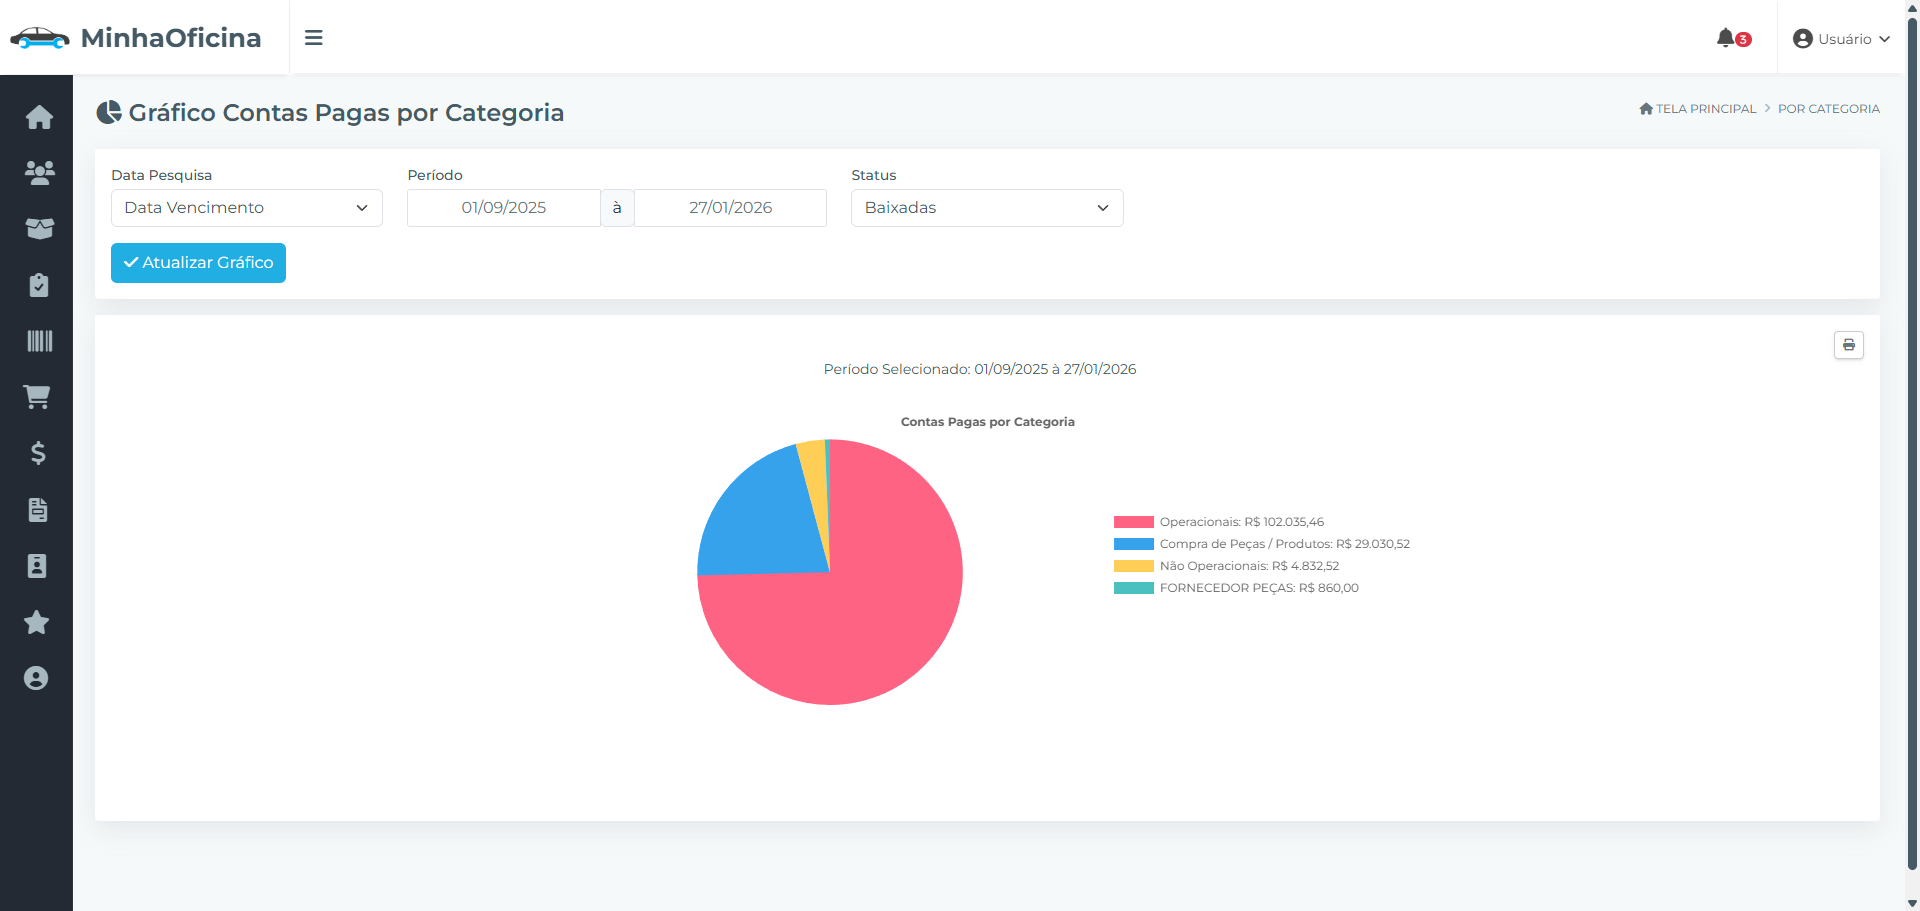The width and height of the screenshot is (1920, 911).
Task: Click the blue Compra de Peças swatch
Action: [x=1134, y=544]
